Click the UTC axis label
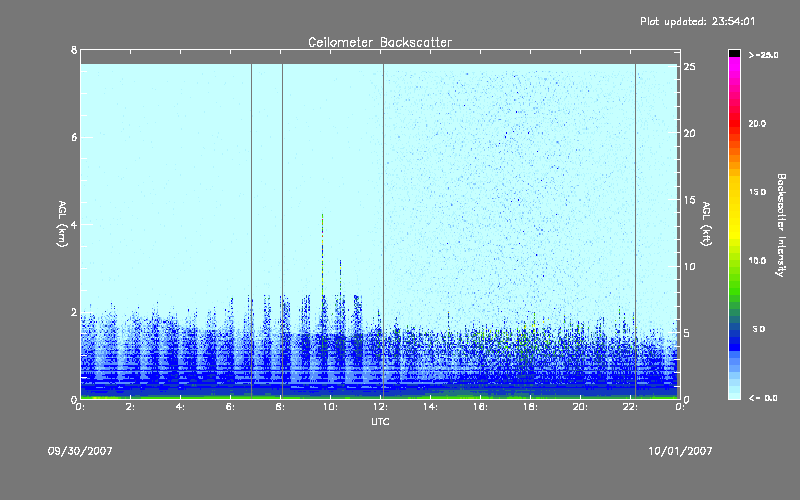 (x=380, y=421)
